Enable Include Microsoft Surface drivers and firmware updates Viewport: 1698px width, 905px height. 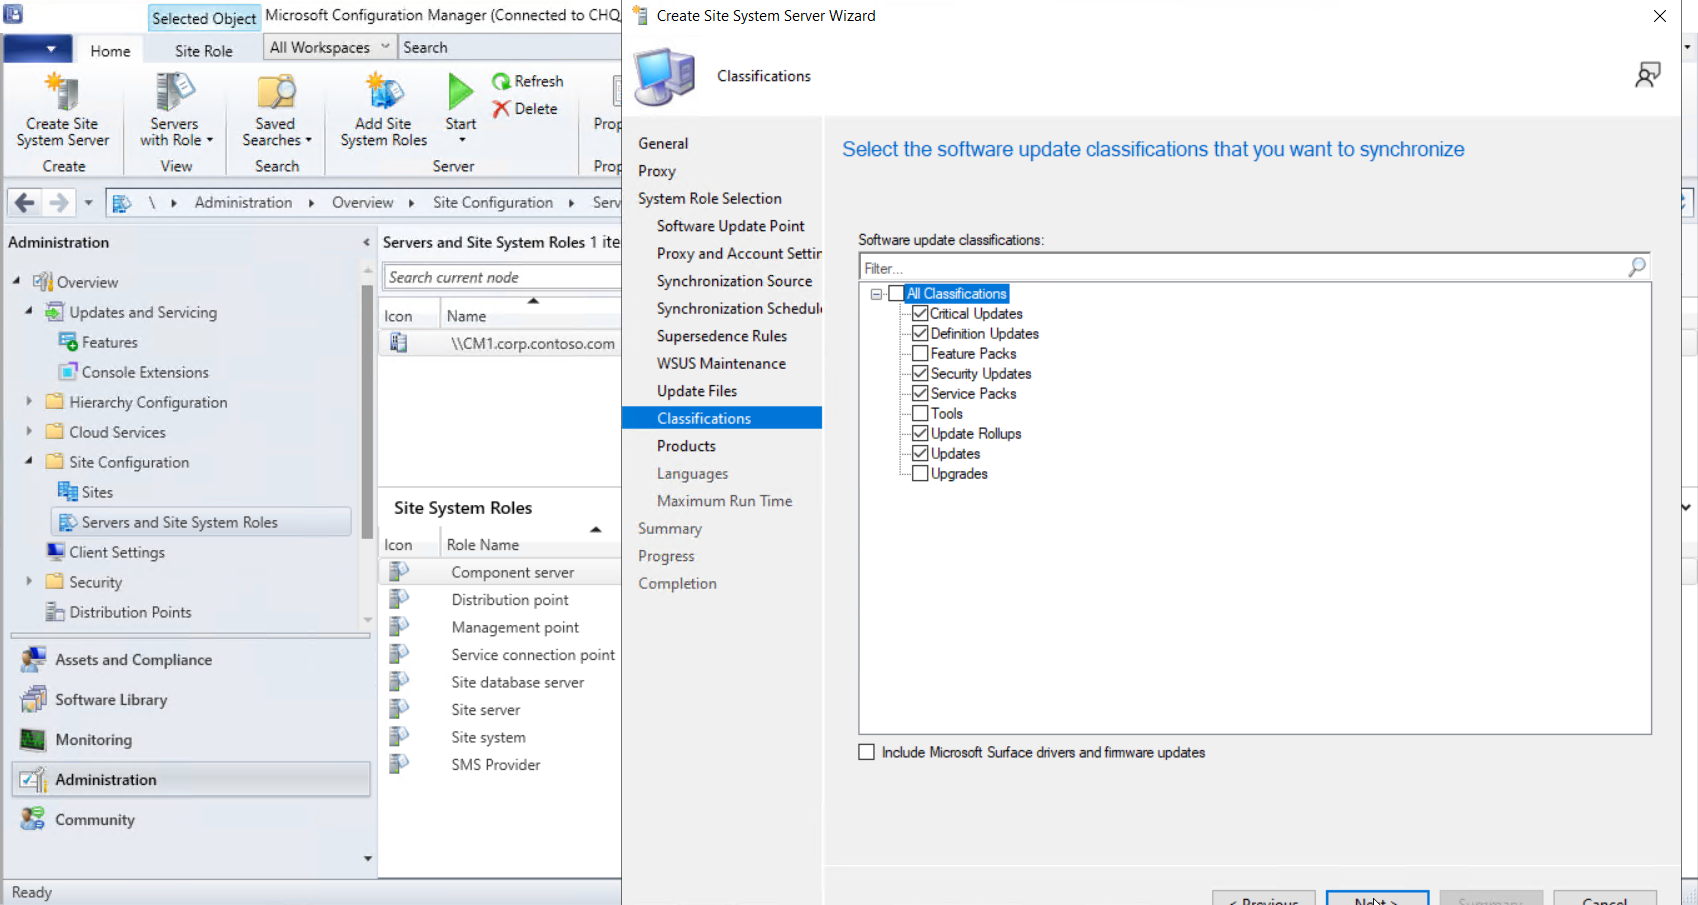tap(866, 752)
